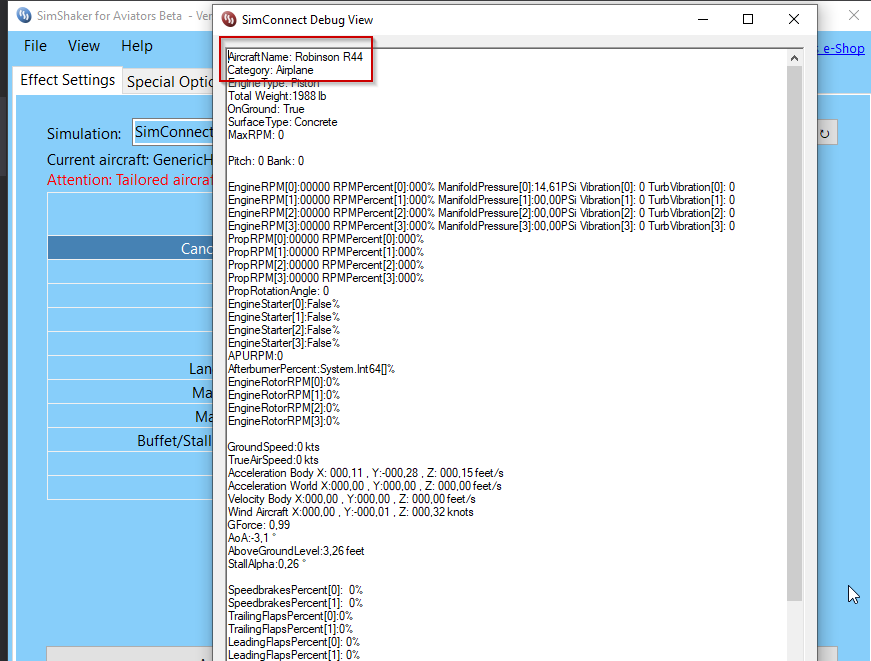This screenshot has width=871, height=661.
Task: Click the PropRotationAngle: 0 line
Action: (x=278, y=291)
